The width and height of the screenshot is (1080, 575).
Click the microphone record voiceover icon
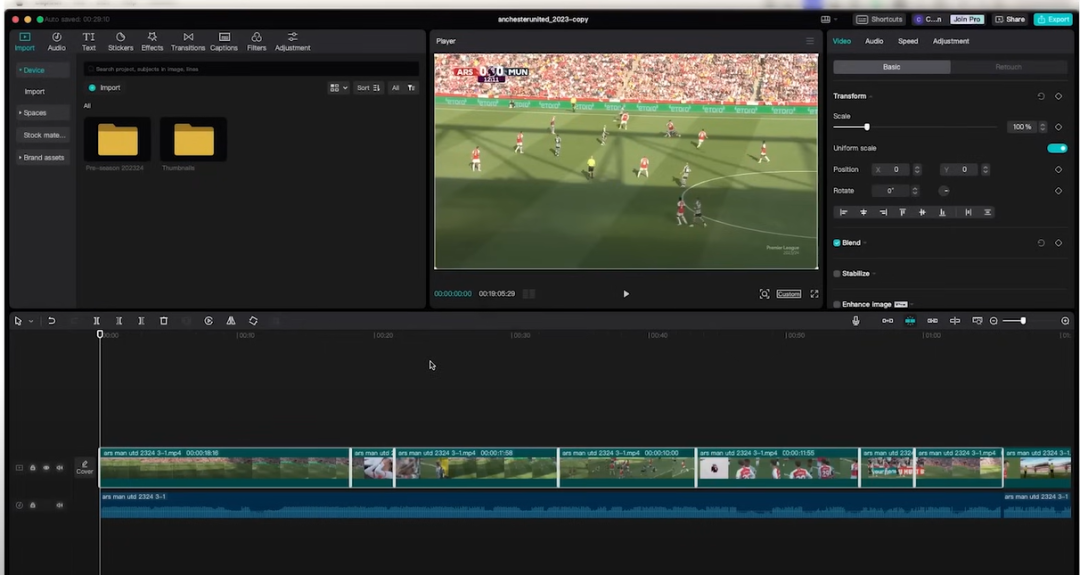(856, 321)
